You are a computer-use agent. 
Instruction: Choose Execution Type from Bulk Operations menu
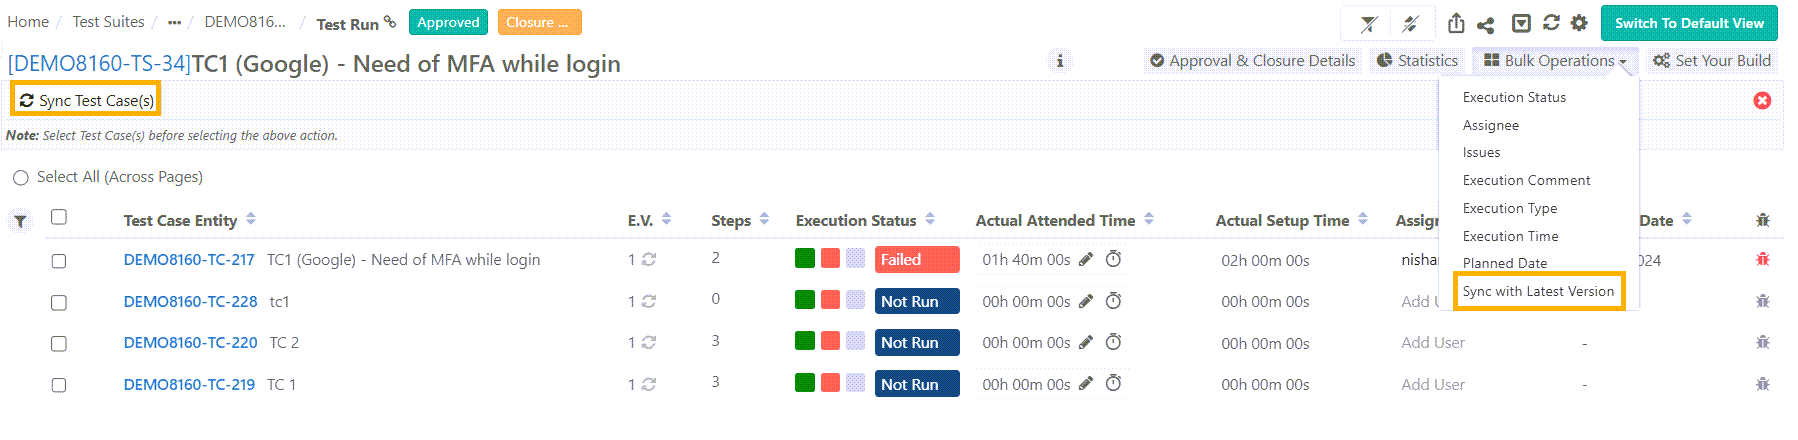(x=1509, y=208)
